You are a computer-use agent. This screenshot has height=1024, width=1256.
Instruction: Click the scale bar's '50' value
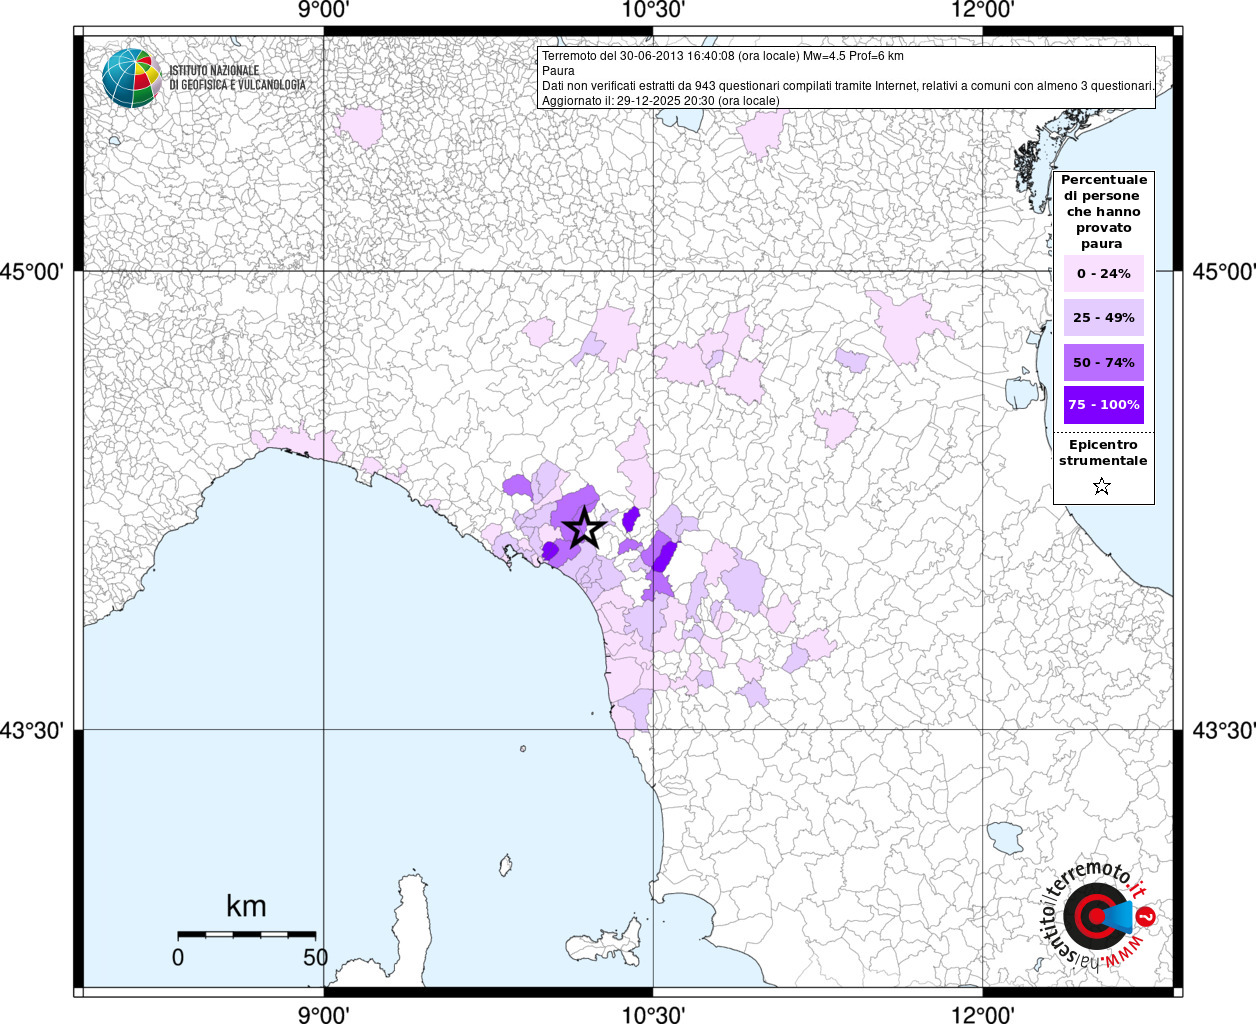click(315, 957)
